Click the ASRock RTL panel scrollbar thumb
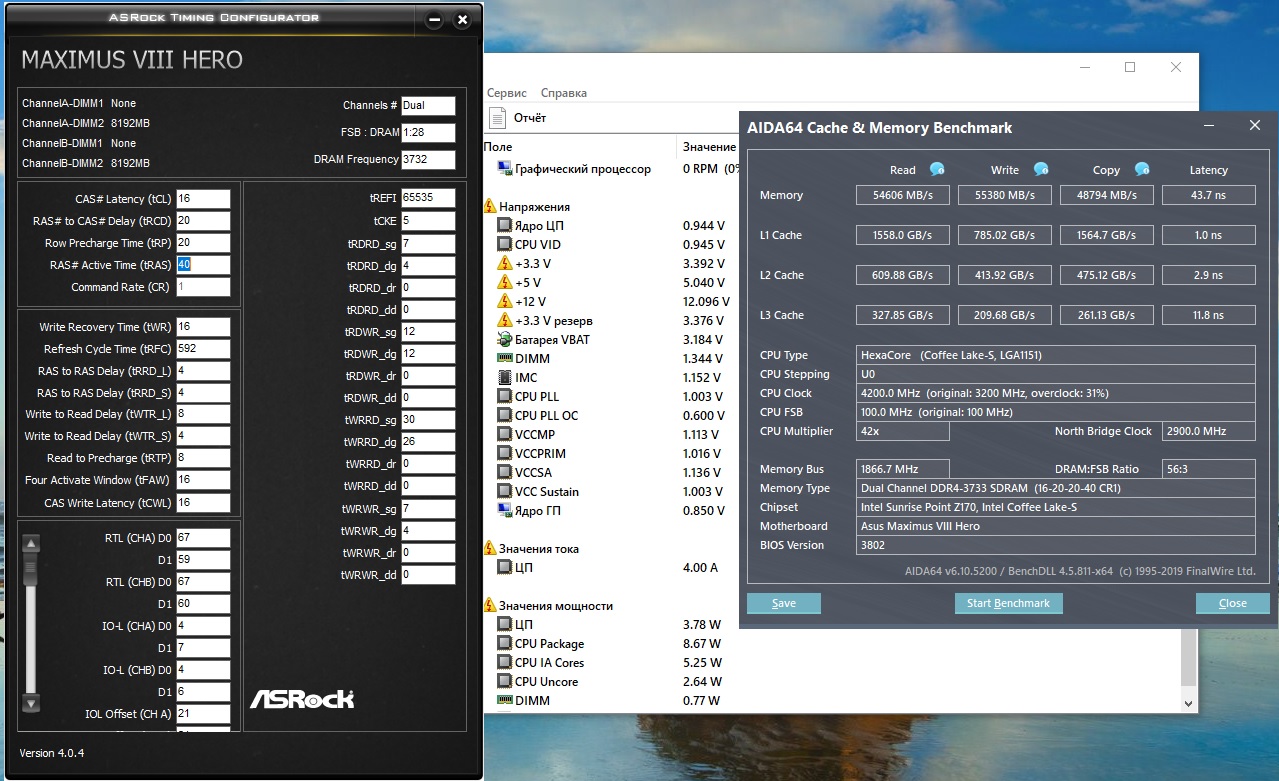Image resolution: width=1279 pixels, height=781 pixels. [x=31, y=570]
